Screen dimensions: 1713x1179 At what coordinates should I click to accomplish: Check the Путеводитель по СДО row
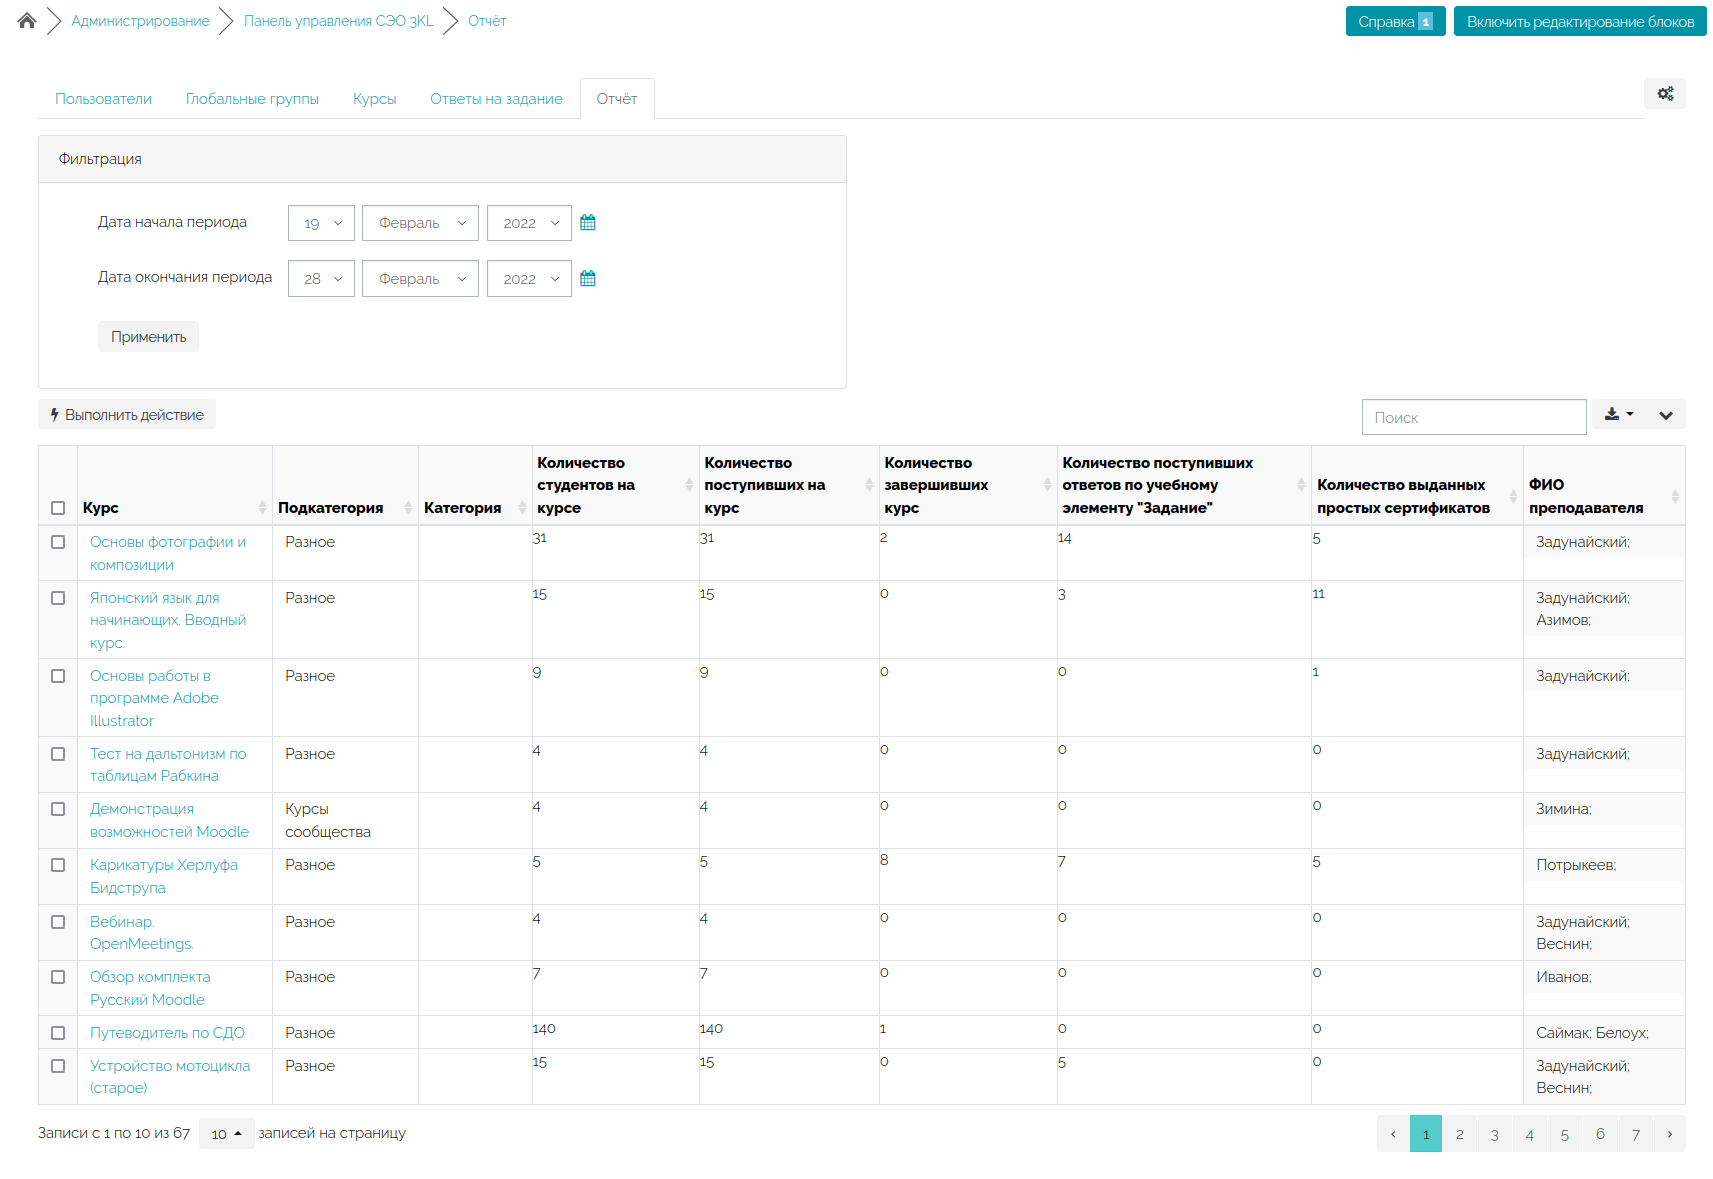(58, 1033)
